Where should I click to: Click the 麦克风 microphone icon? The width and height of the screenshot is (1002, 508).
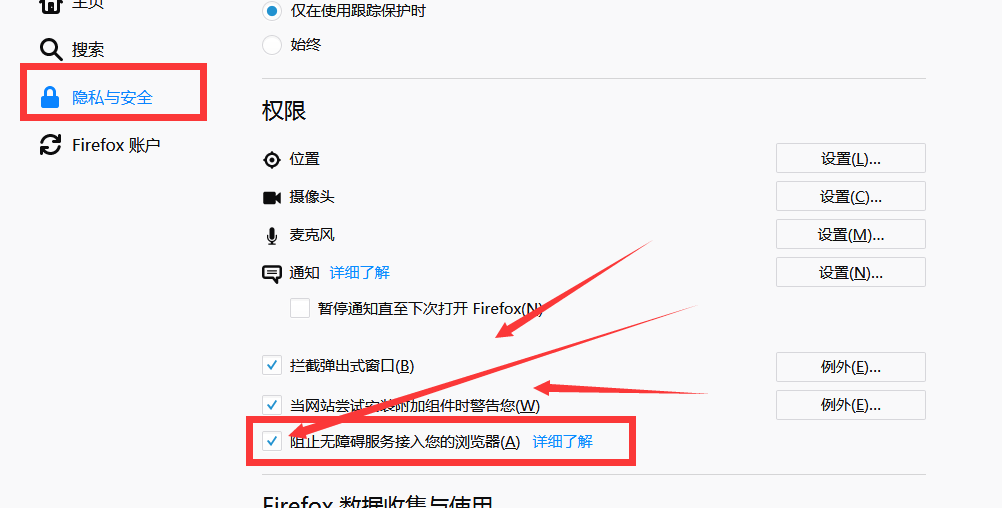click(272, 236)
